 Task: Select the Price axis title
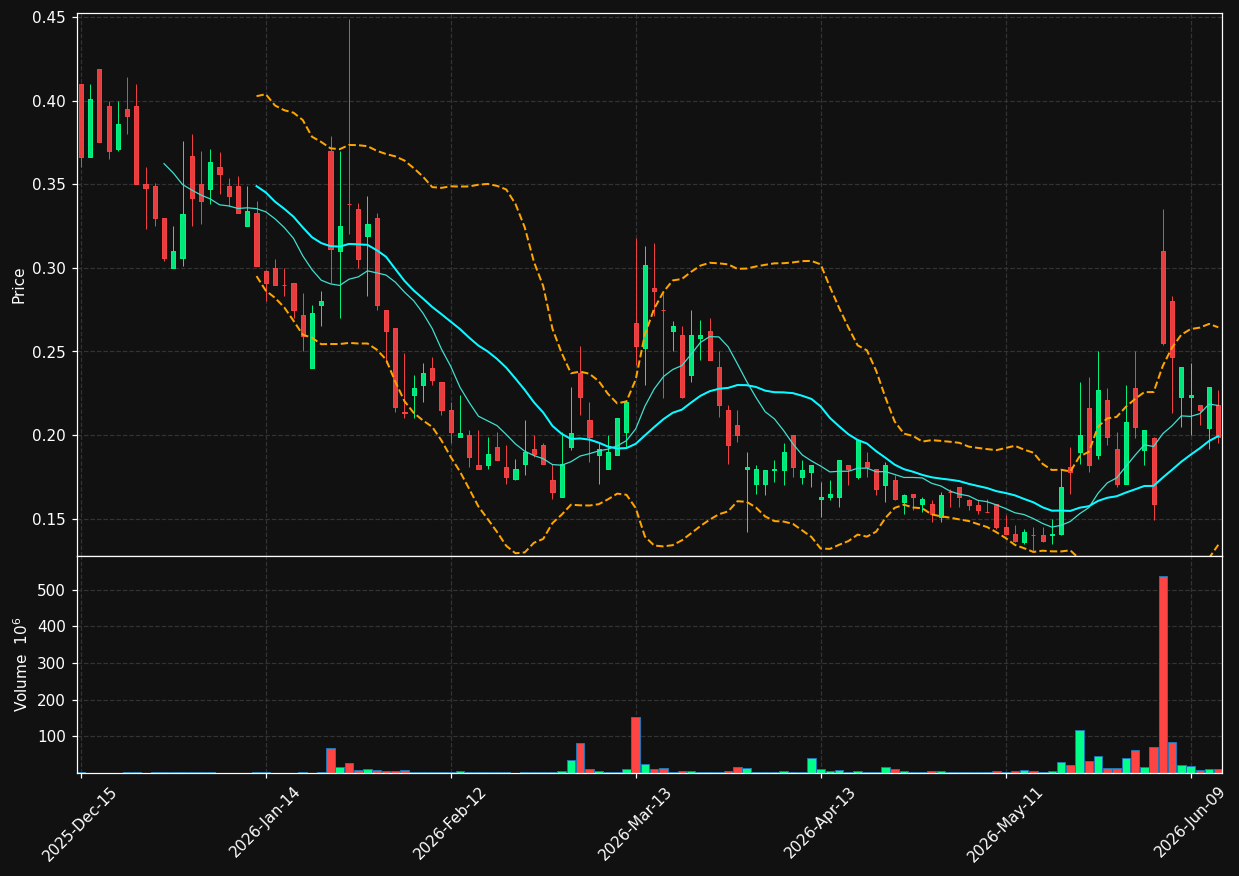point(19,285)
